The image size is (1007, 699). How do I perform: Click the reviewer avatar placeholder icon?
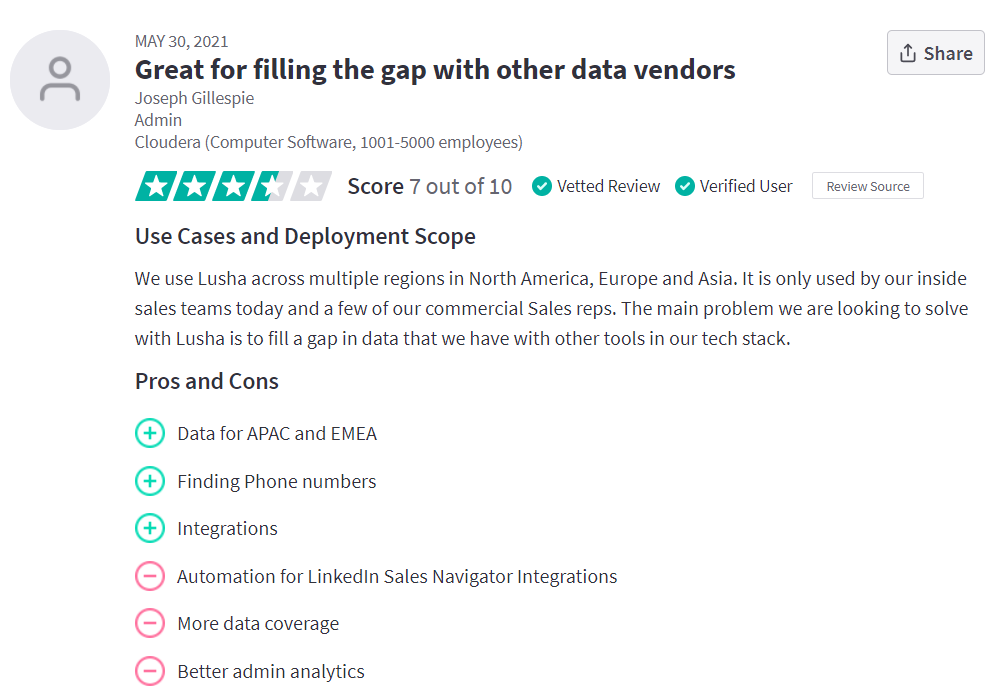60,80
